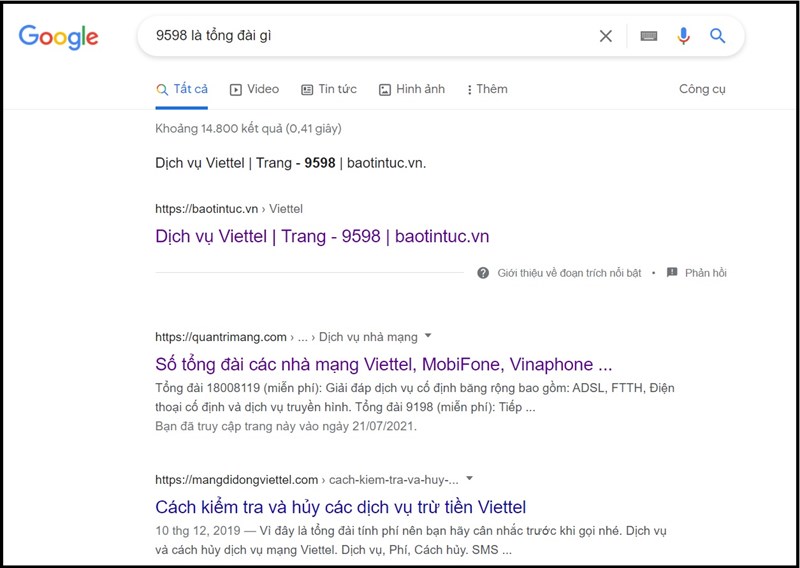Click the quantrimang.com result URL
This screenshot has width=800, height=568.
[286, 337]
